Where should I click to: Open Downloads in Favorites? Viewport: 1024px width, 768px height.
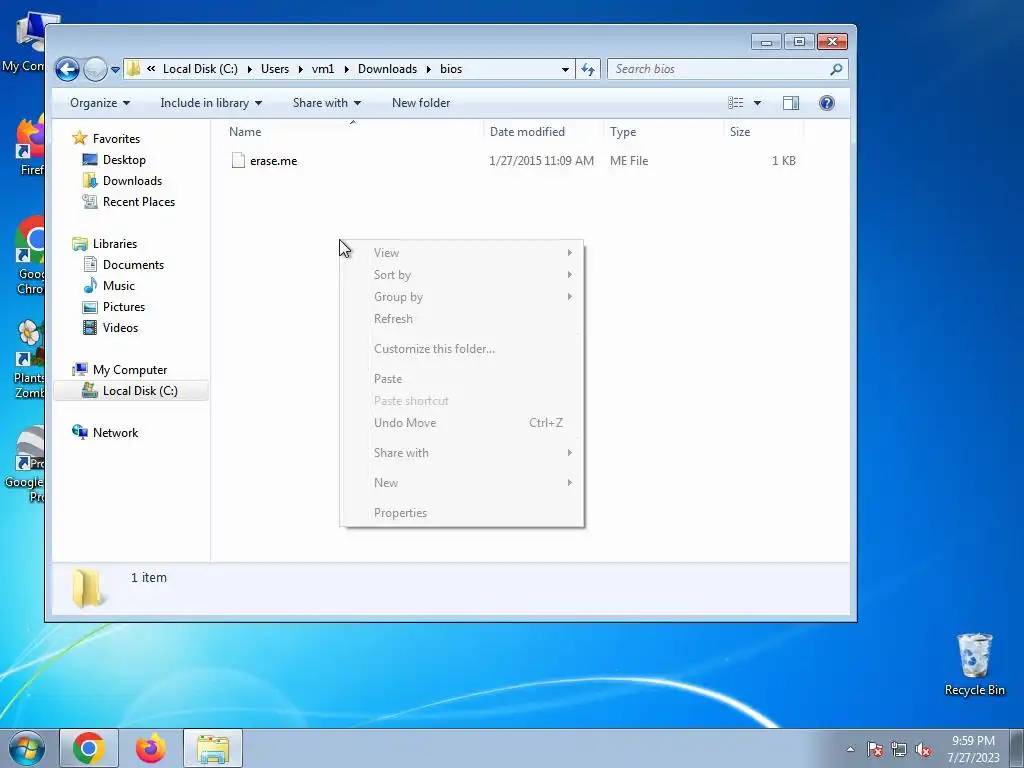[x=132, y=181]
